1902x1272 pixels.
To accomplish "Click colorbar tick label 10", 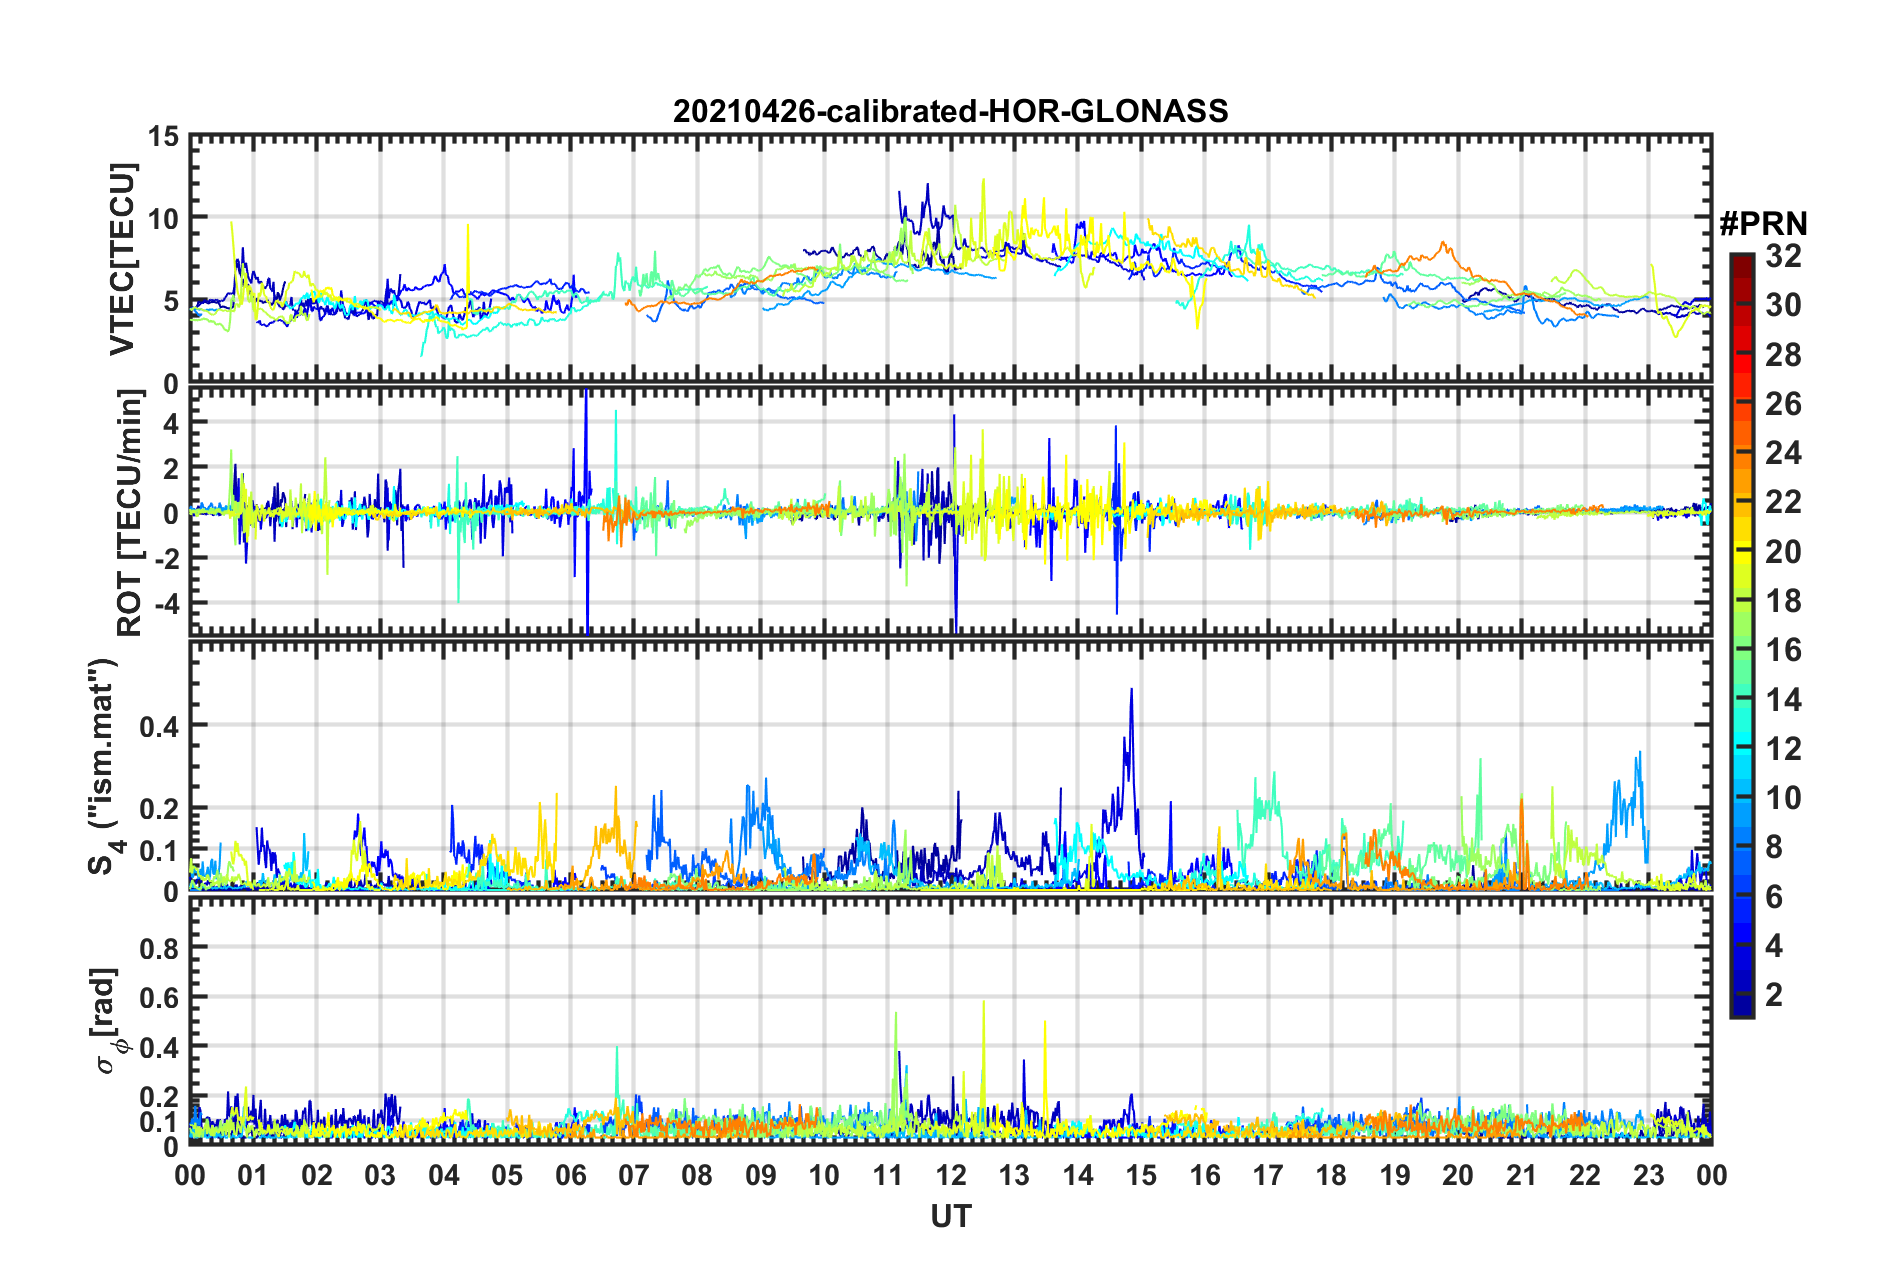I will click(1783, 797).
